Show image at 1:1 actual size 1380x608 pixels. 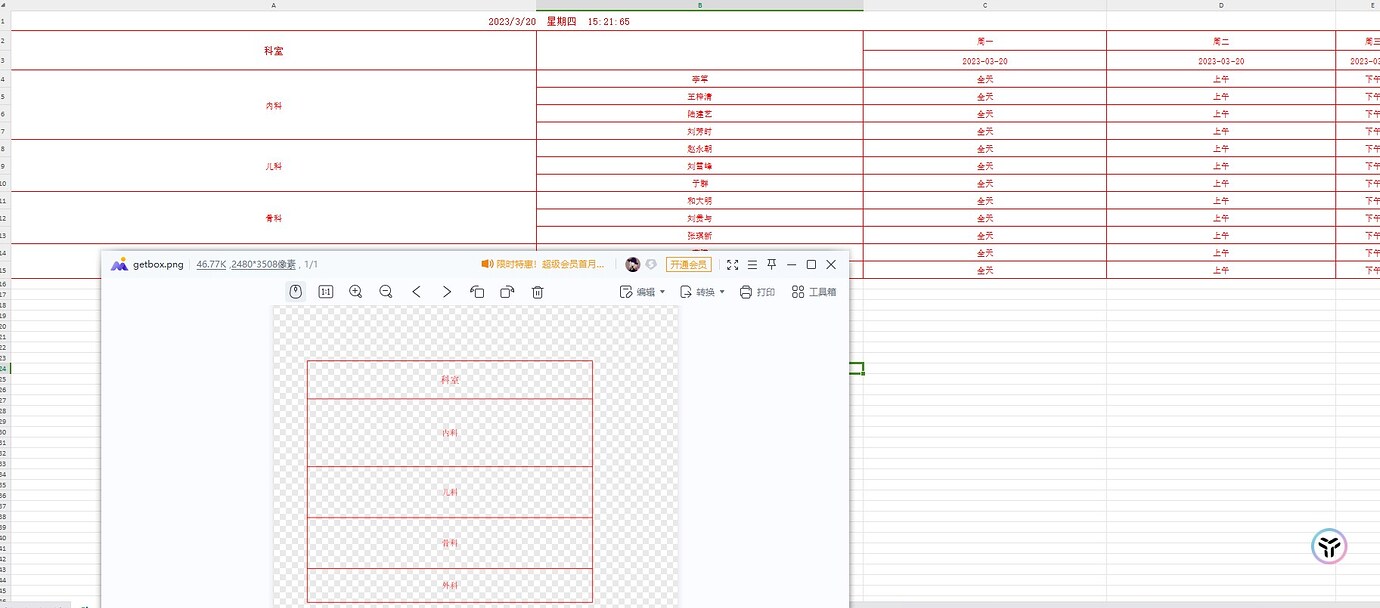point(326,292)
